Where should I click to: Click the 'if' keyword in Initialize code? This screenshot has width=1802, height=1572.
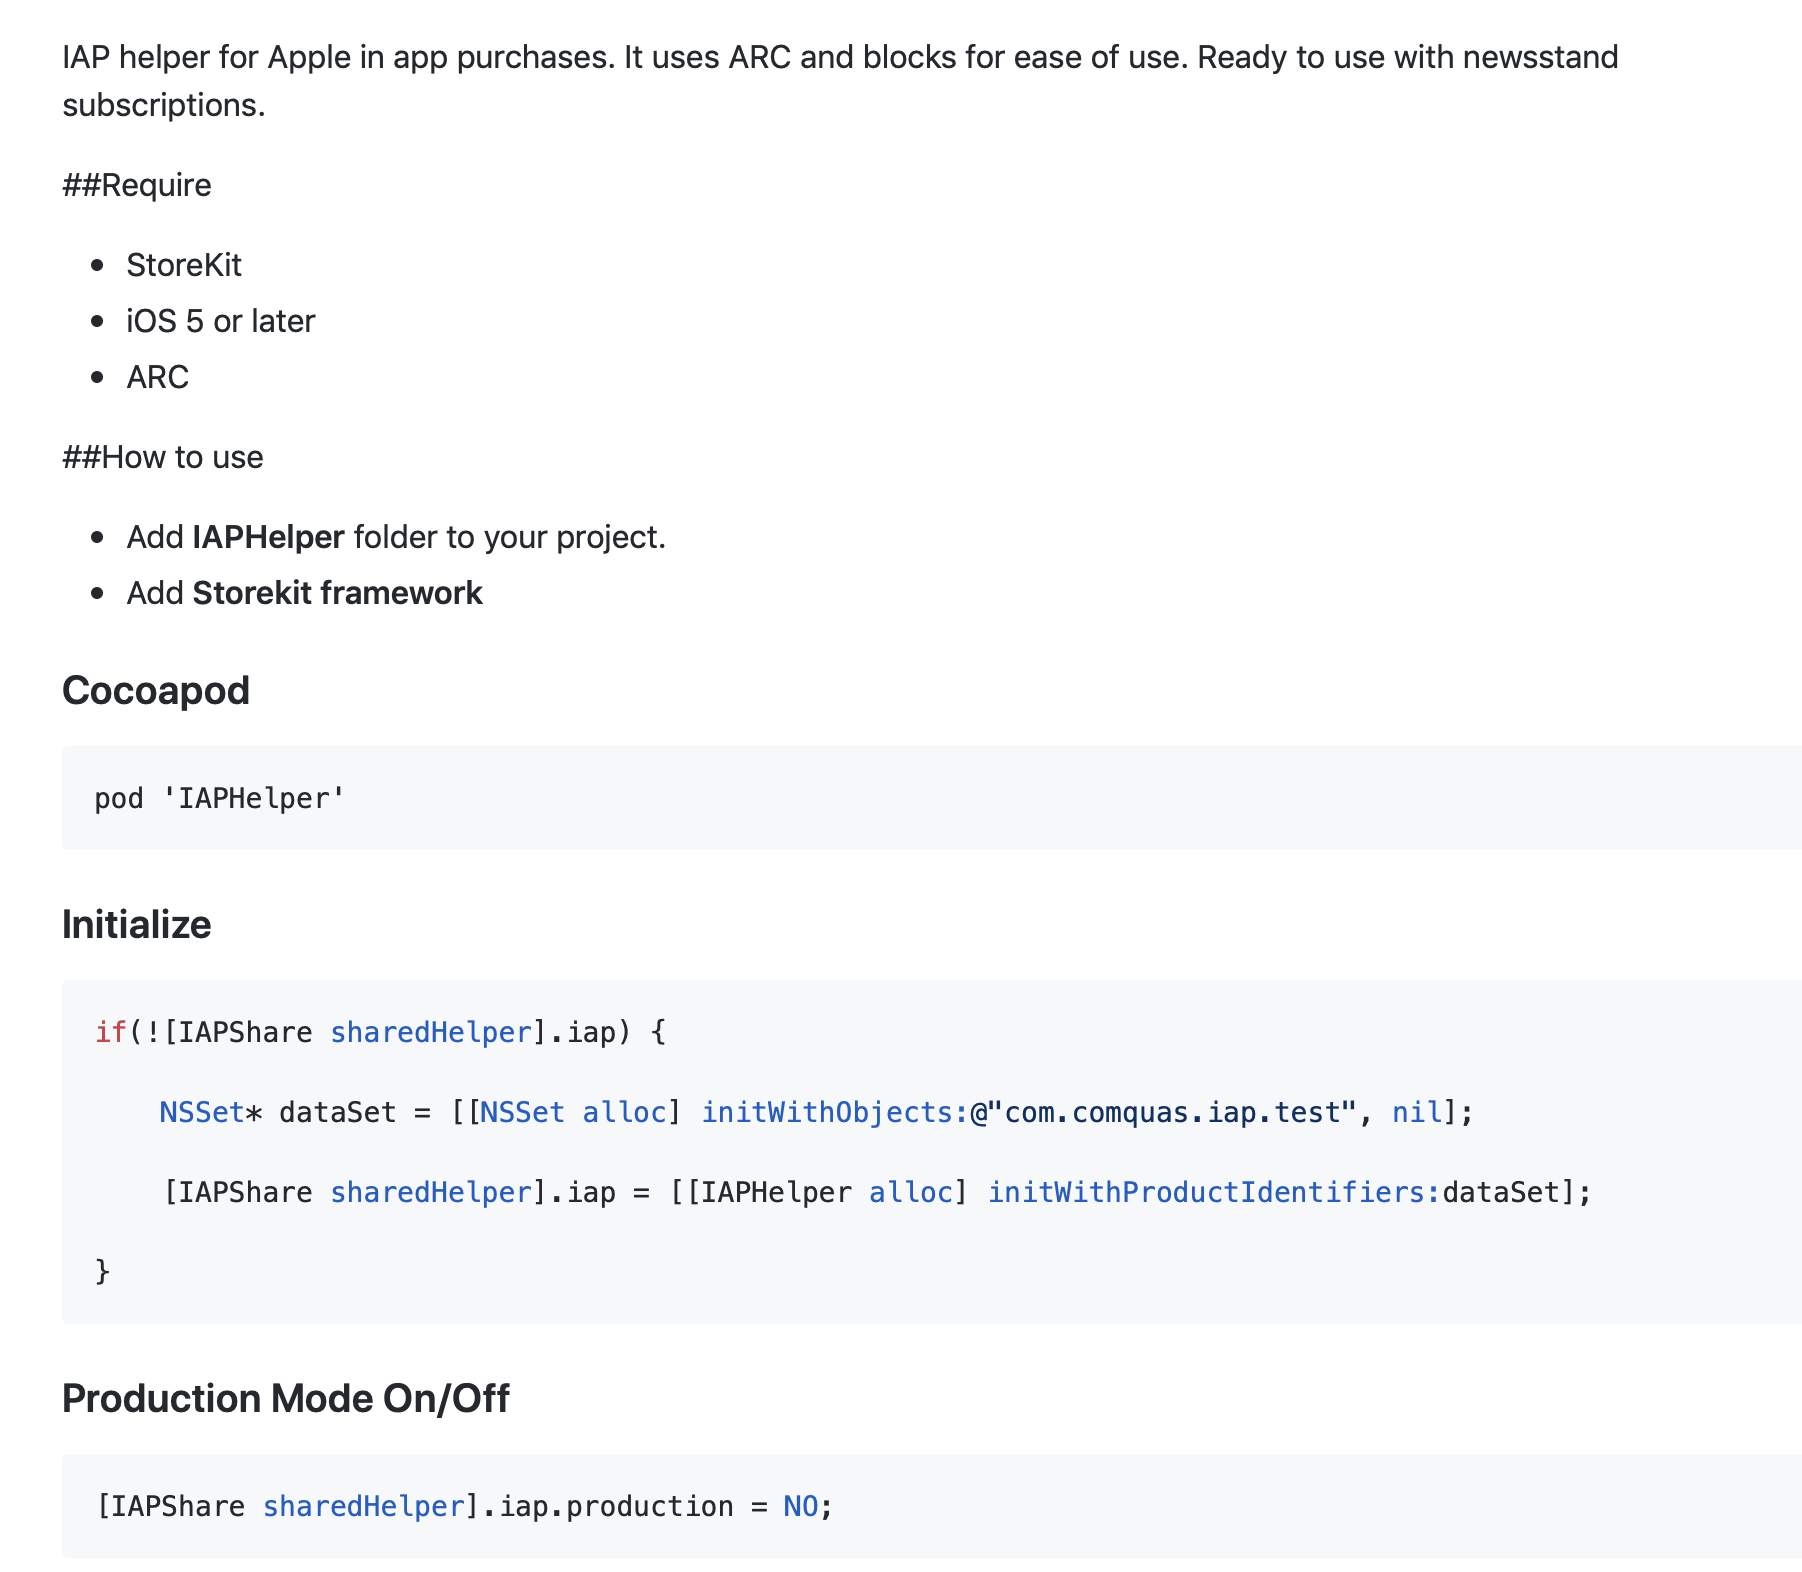[110, 1032]
